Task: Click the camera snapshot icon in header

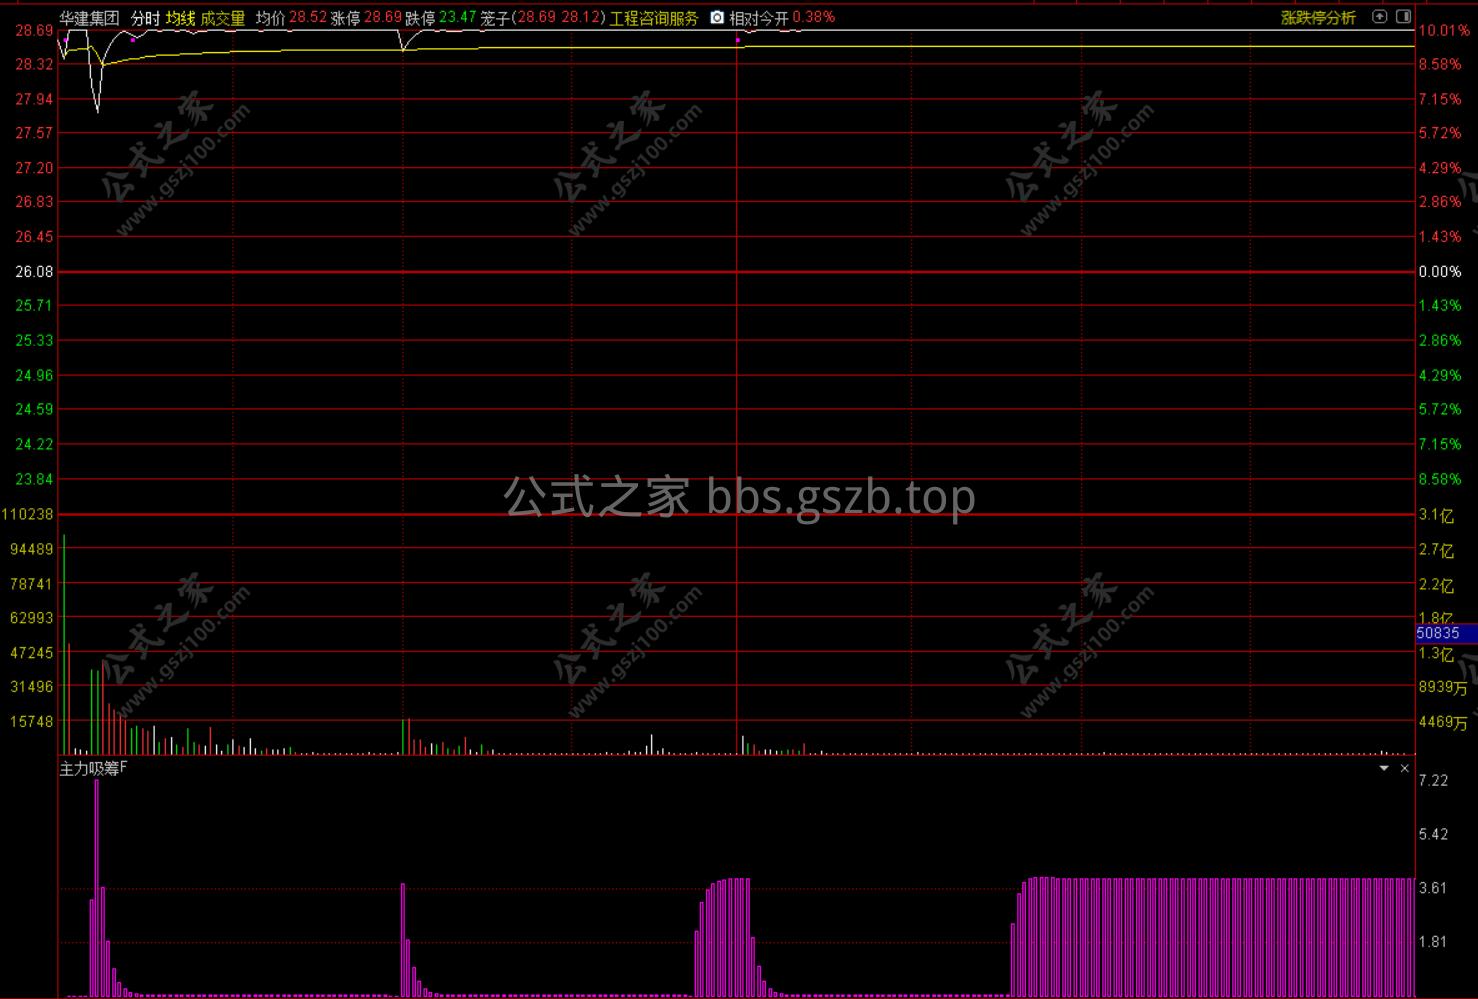Action: (717, 17)
